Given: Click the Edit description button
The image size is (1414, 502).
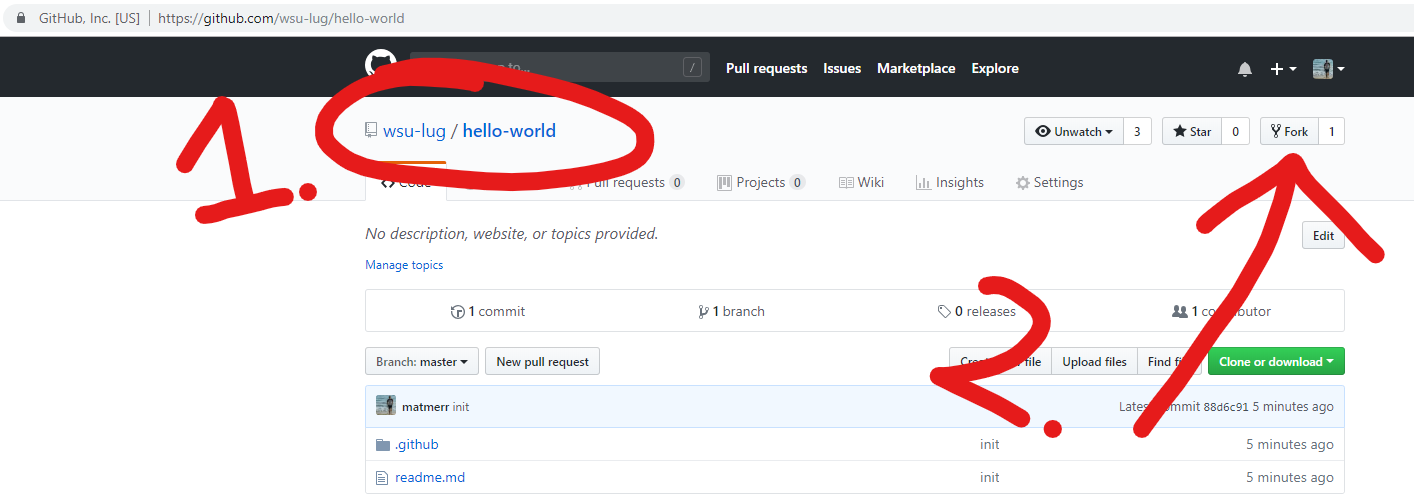Looking at the screenshot, I should (x=1323, y=236).
